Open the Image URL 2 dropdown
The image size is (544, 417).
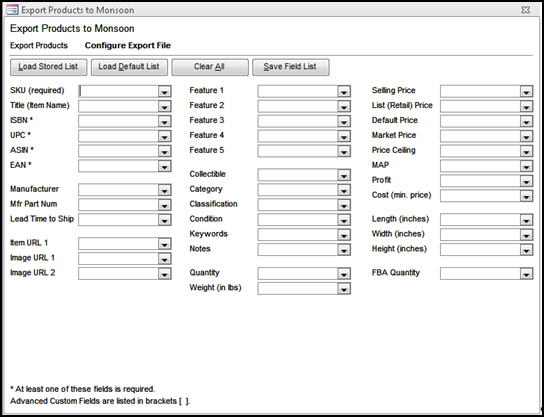[x=164, y=274]
